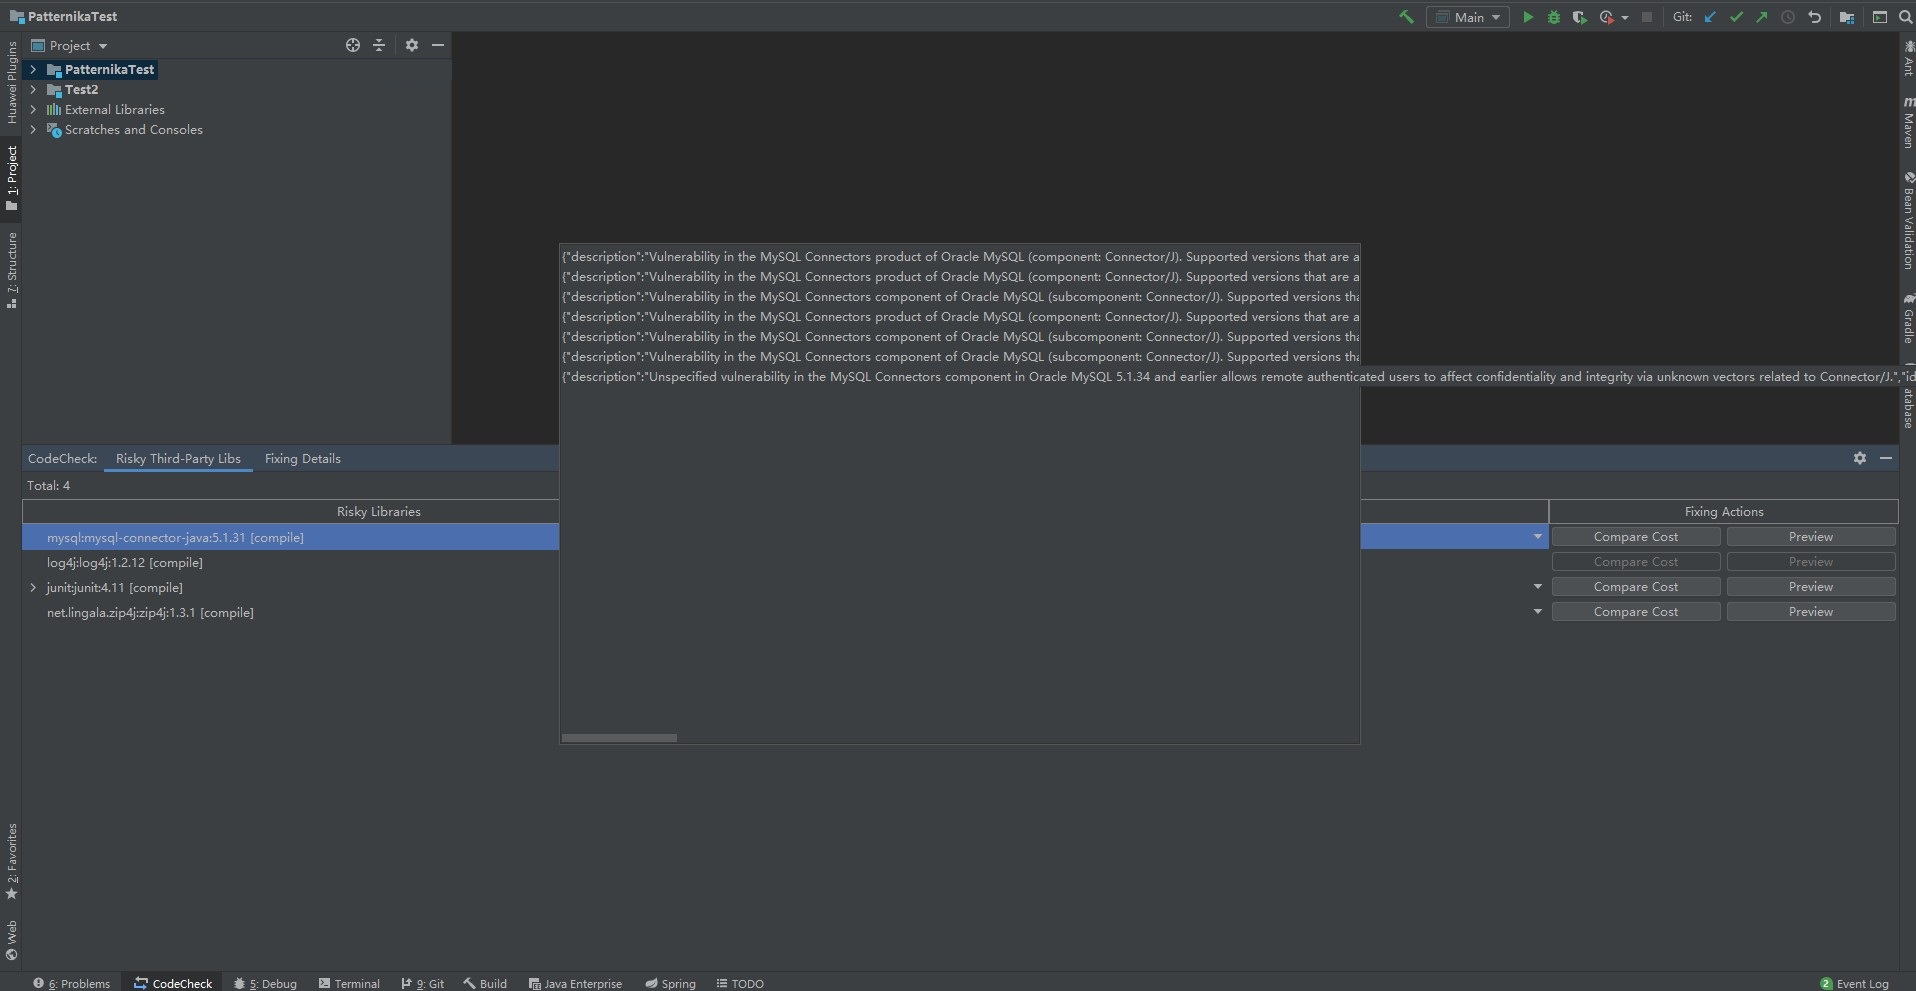Hide the Project tool window
1916x991 pixels.
(438, 45)
